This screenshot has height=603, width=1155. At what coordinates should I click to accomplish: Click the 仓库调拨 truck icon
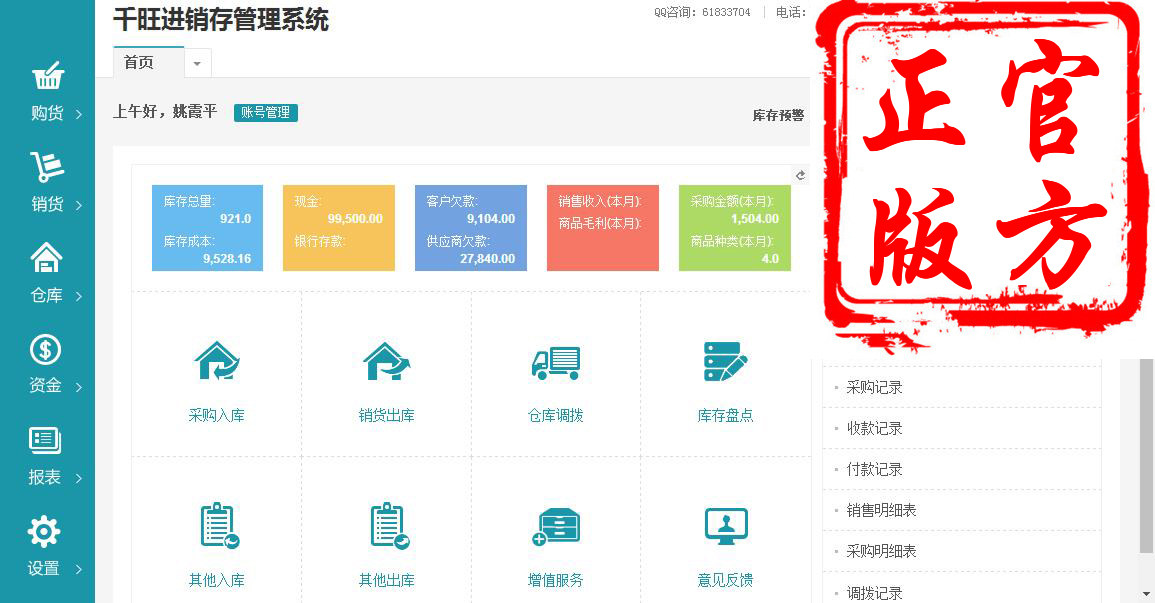point(556,362)
